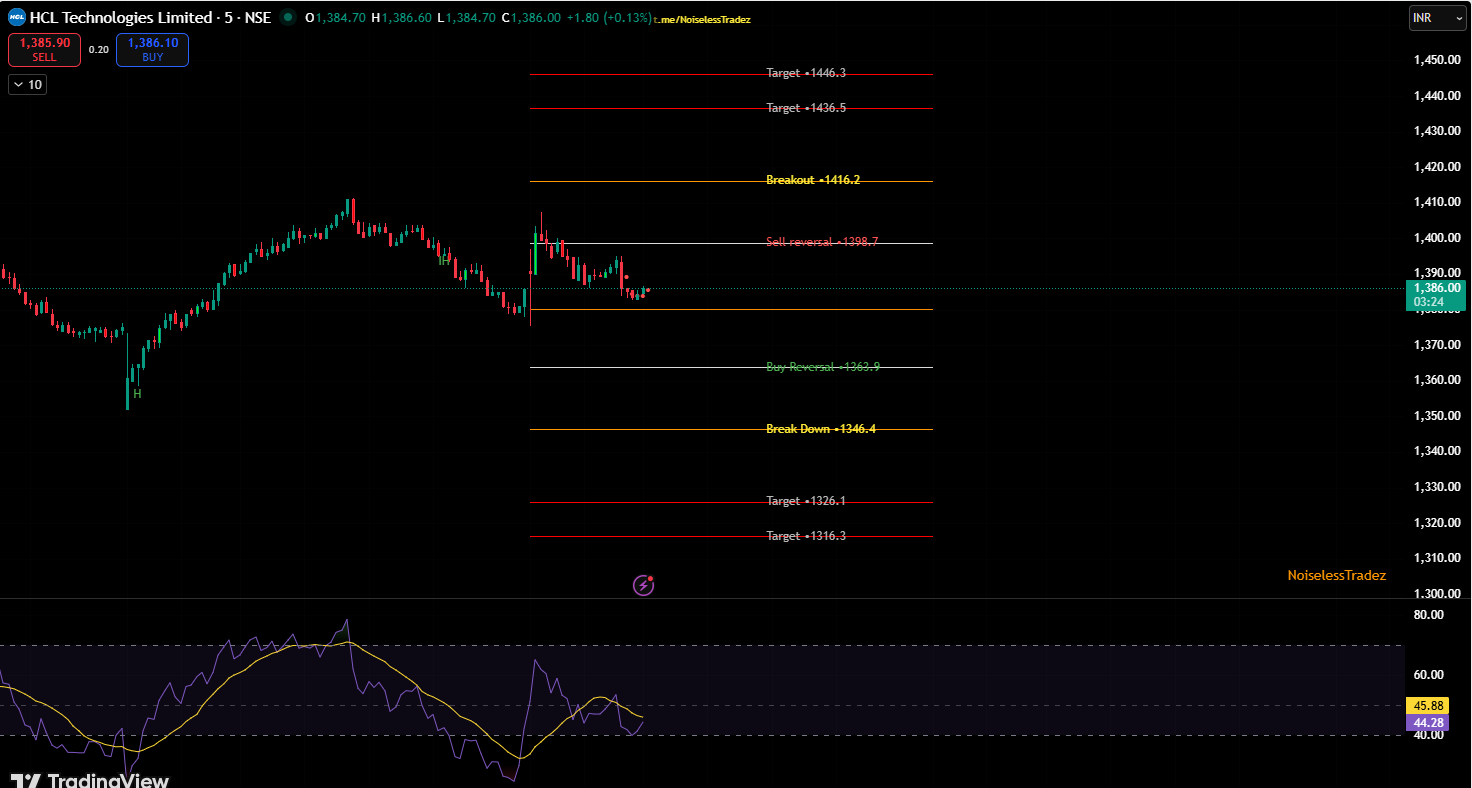Select the Sell reversal 1398.7 label
The width and height of the screenshot is (1472, 788).
point(822,242)
